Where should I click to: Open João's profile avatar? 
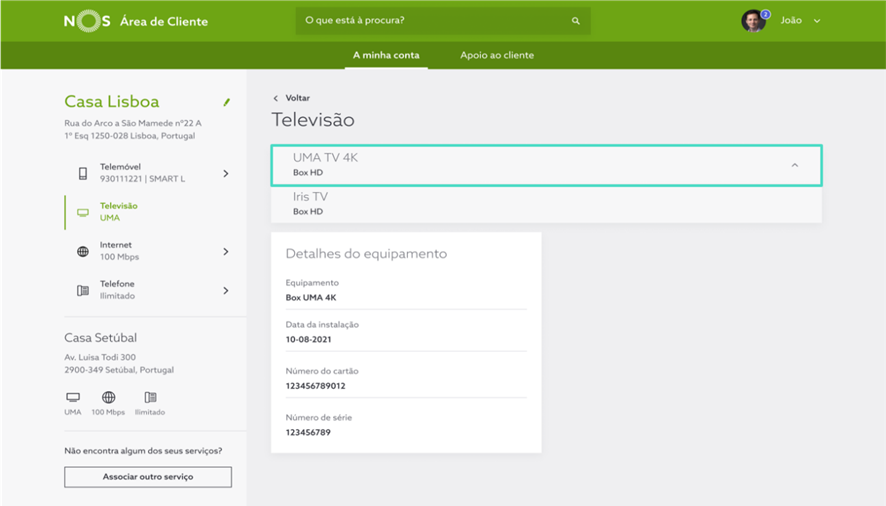coord(753,21)
